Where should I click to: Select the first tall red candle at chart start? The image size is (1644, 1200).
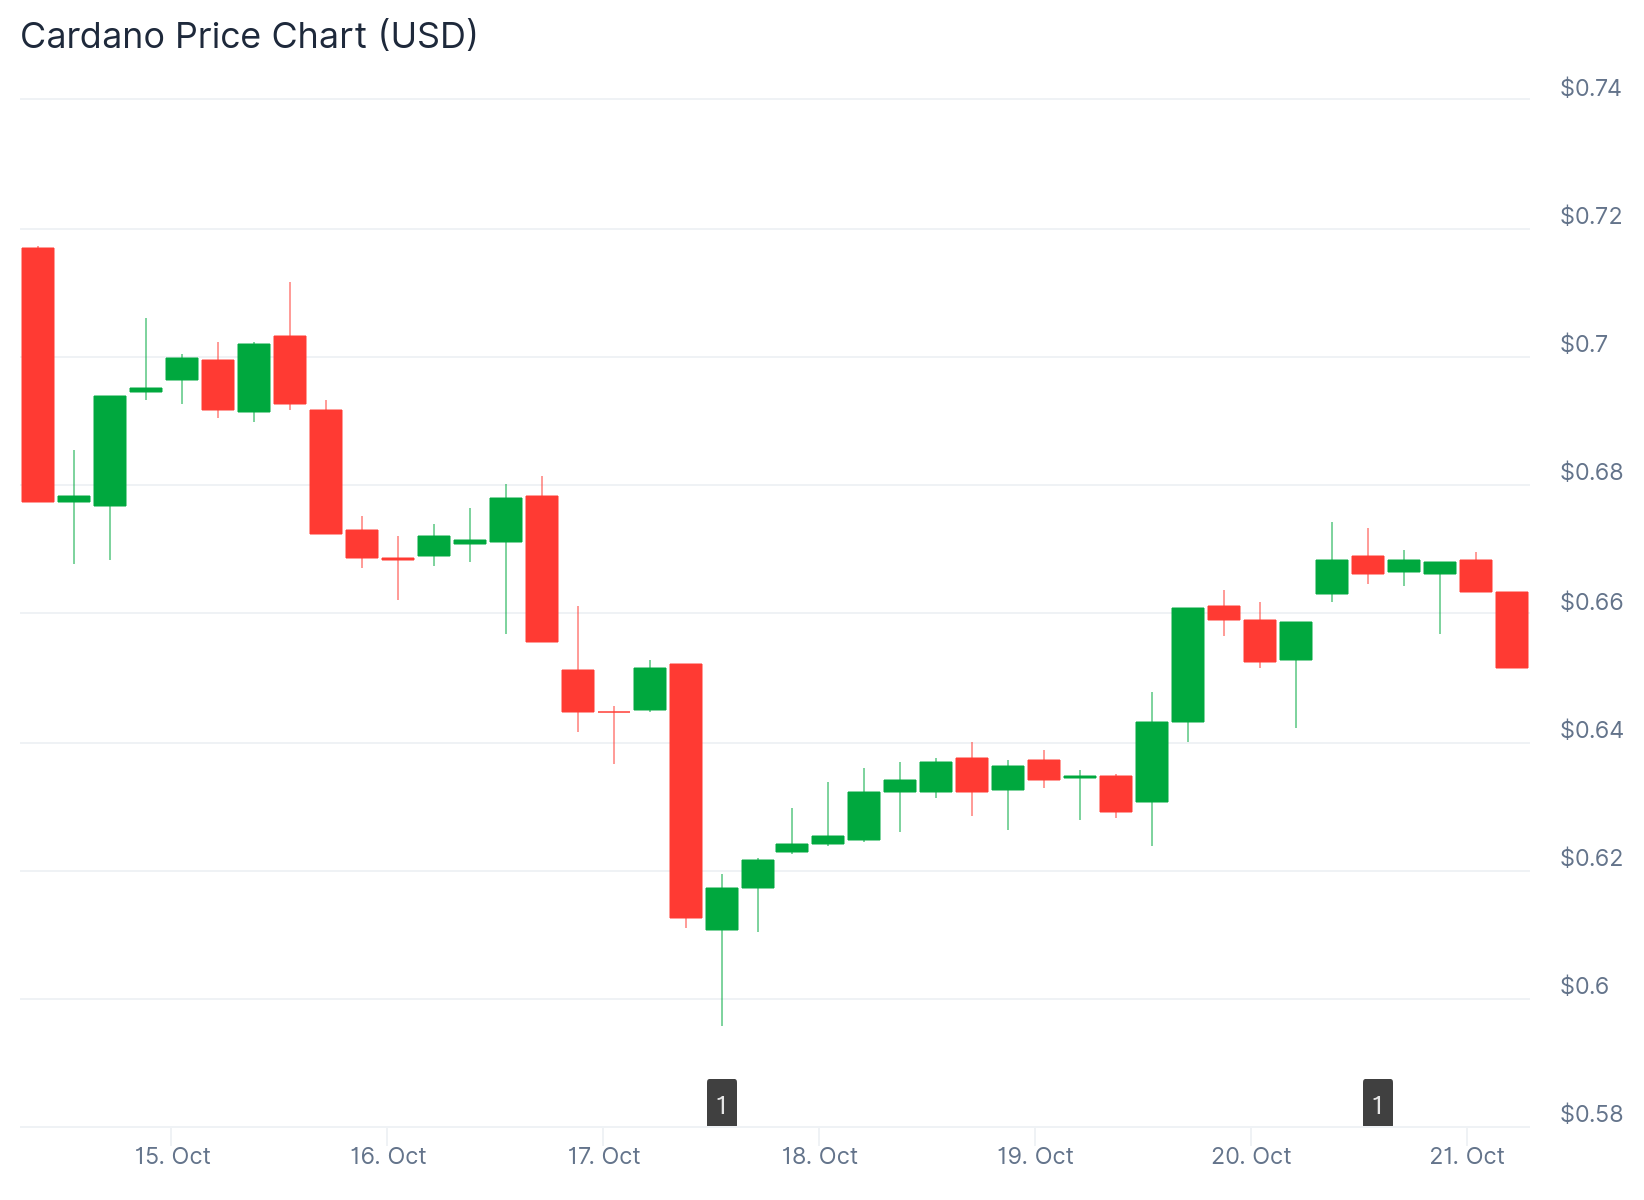pyautogui.click(x=38, y=375)
